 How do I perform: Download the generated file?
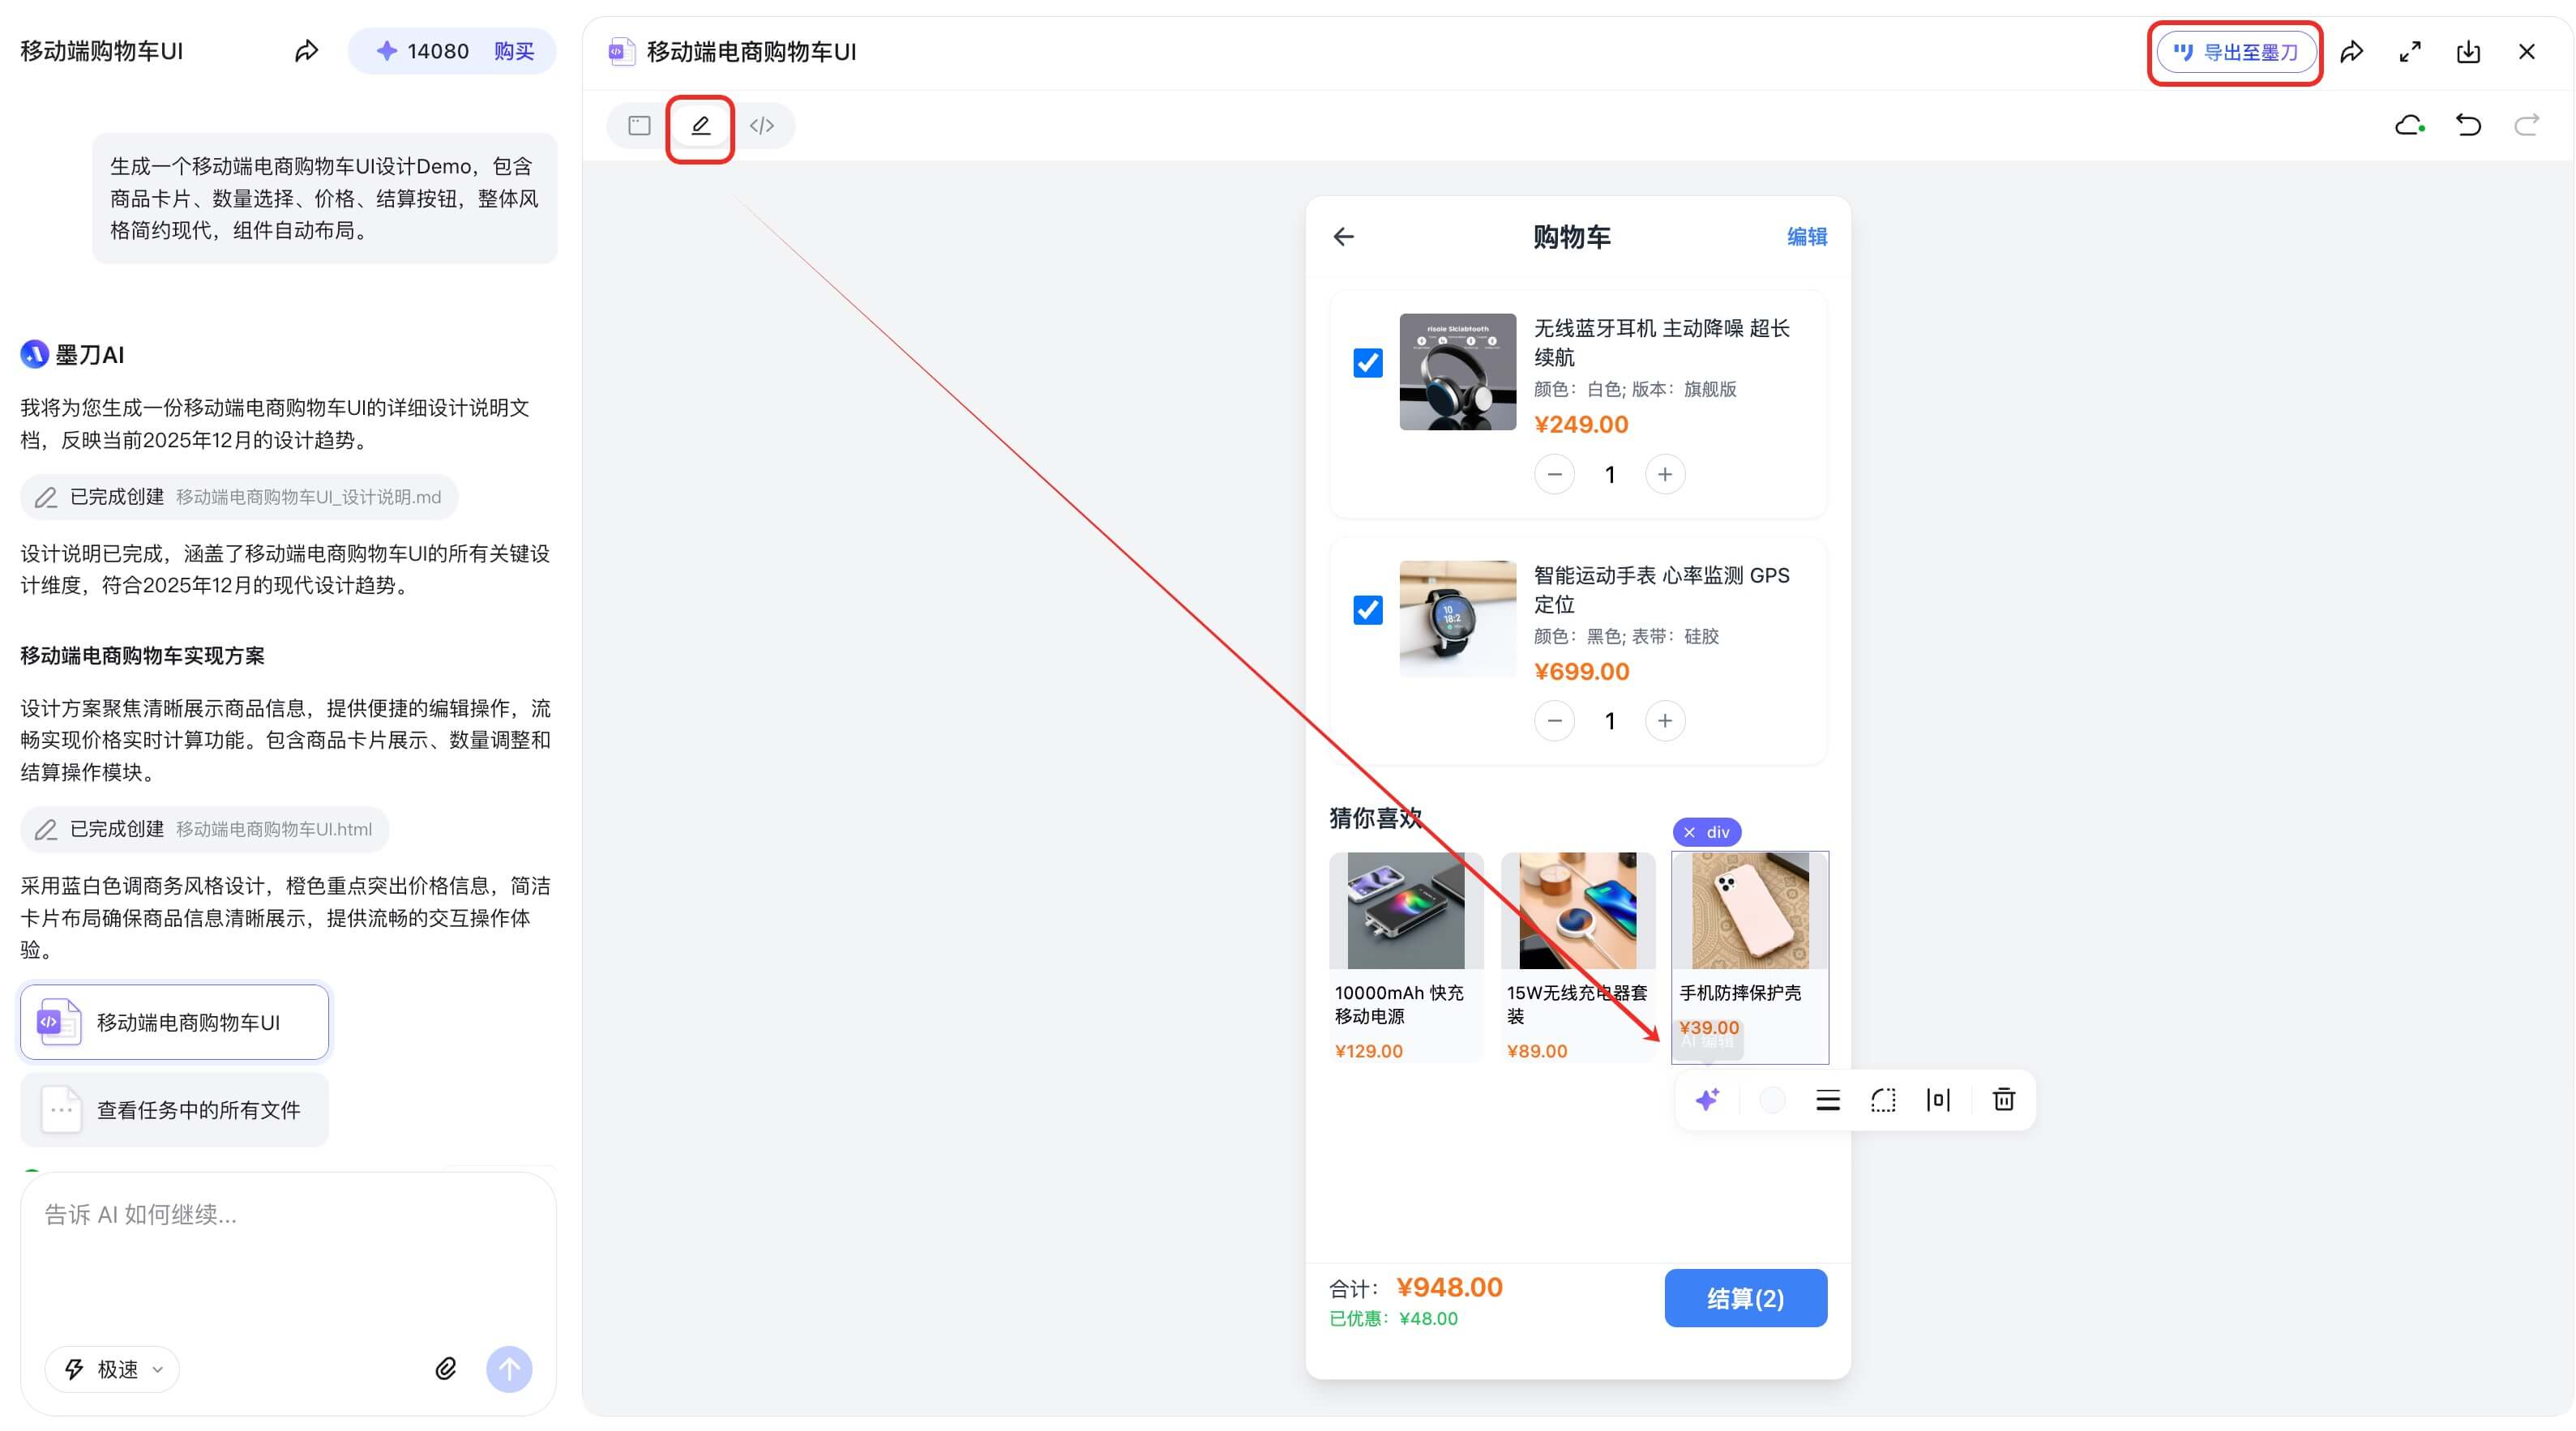[2469, 51]
